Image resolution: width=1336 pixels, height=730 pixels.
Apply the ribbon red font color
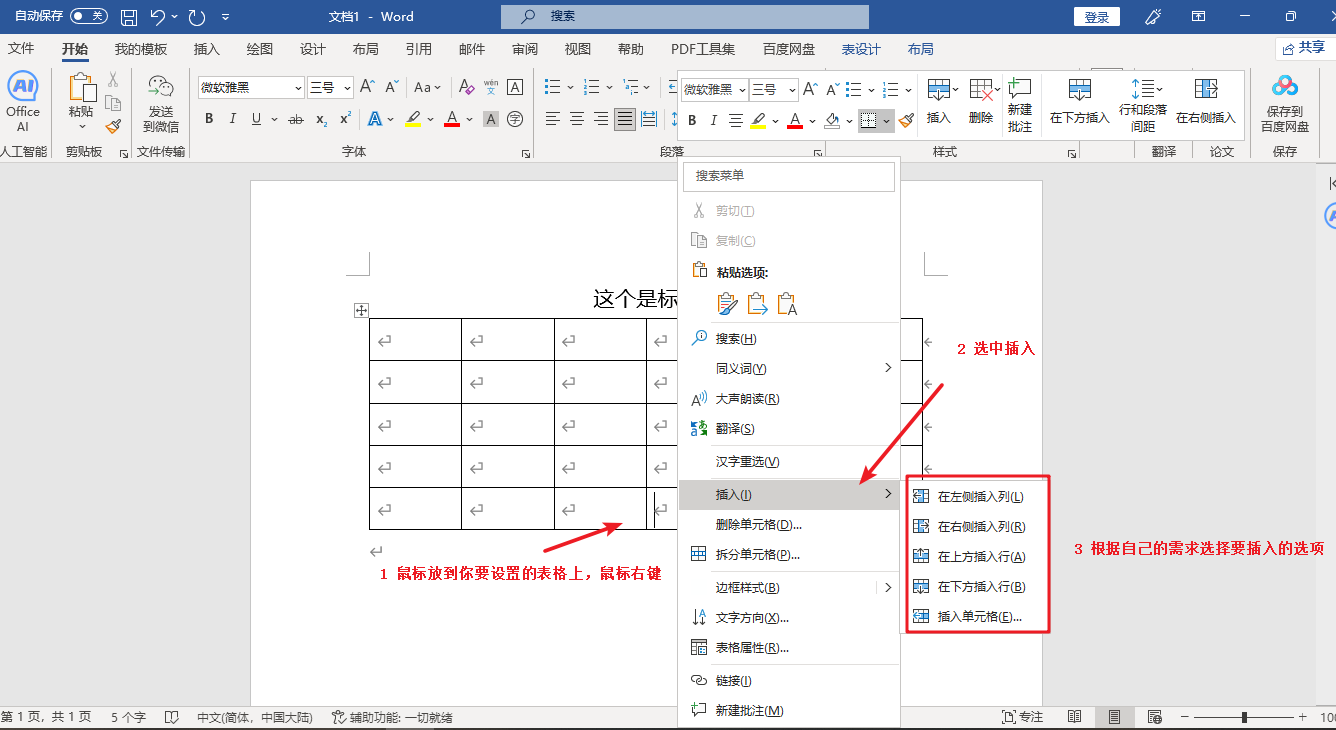coord(452,119)
